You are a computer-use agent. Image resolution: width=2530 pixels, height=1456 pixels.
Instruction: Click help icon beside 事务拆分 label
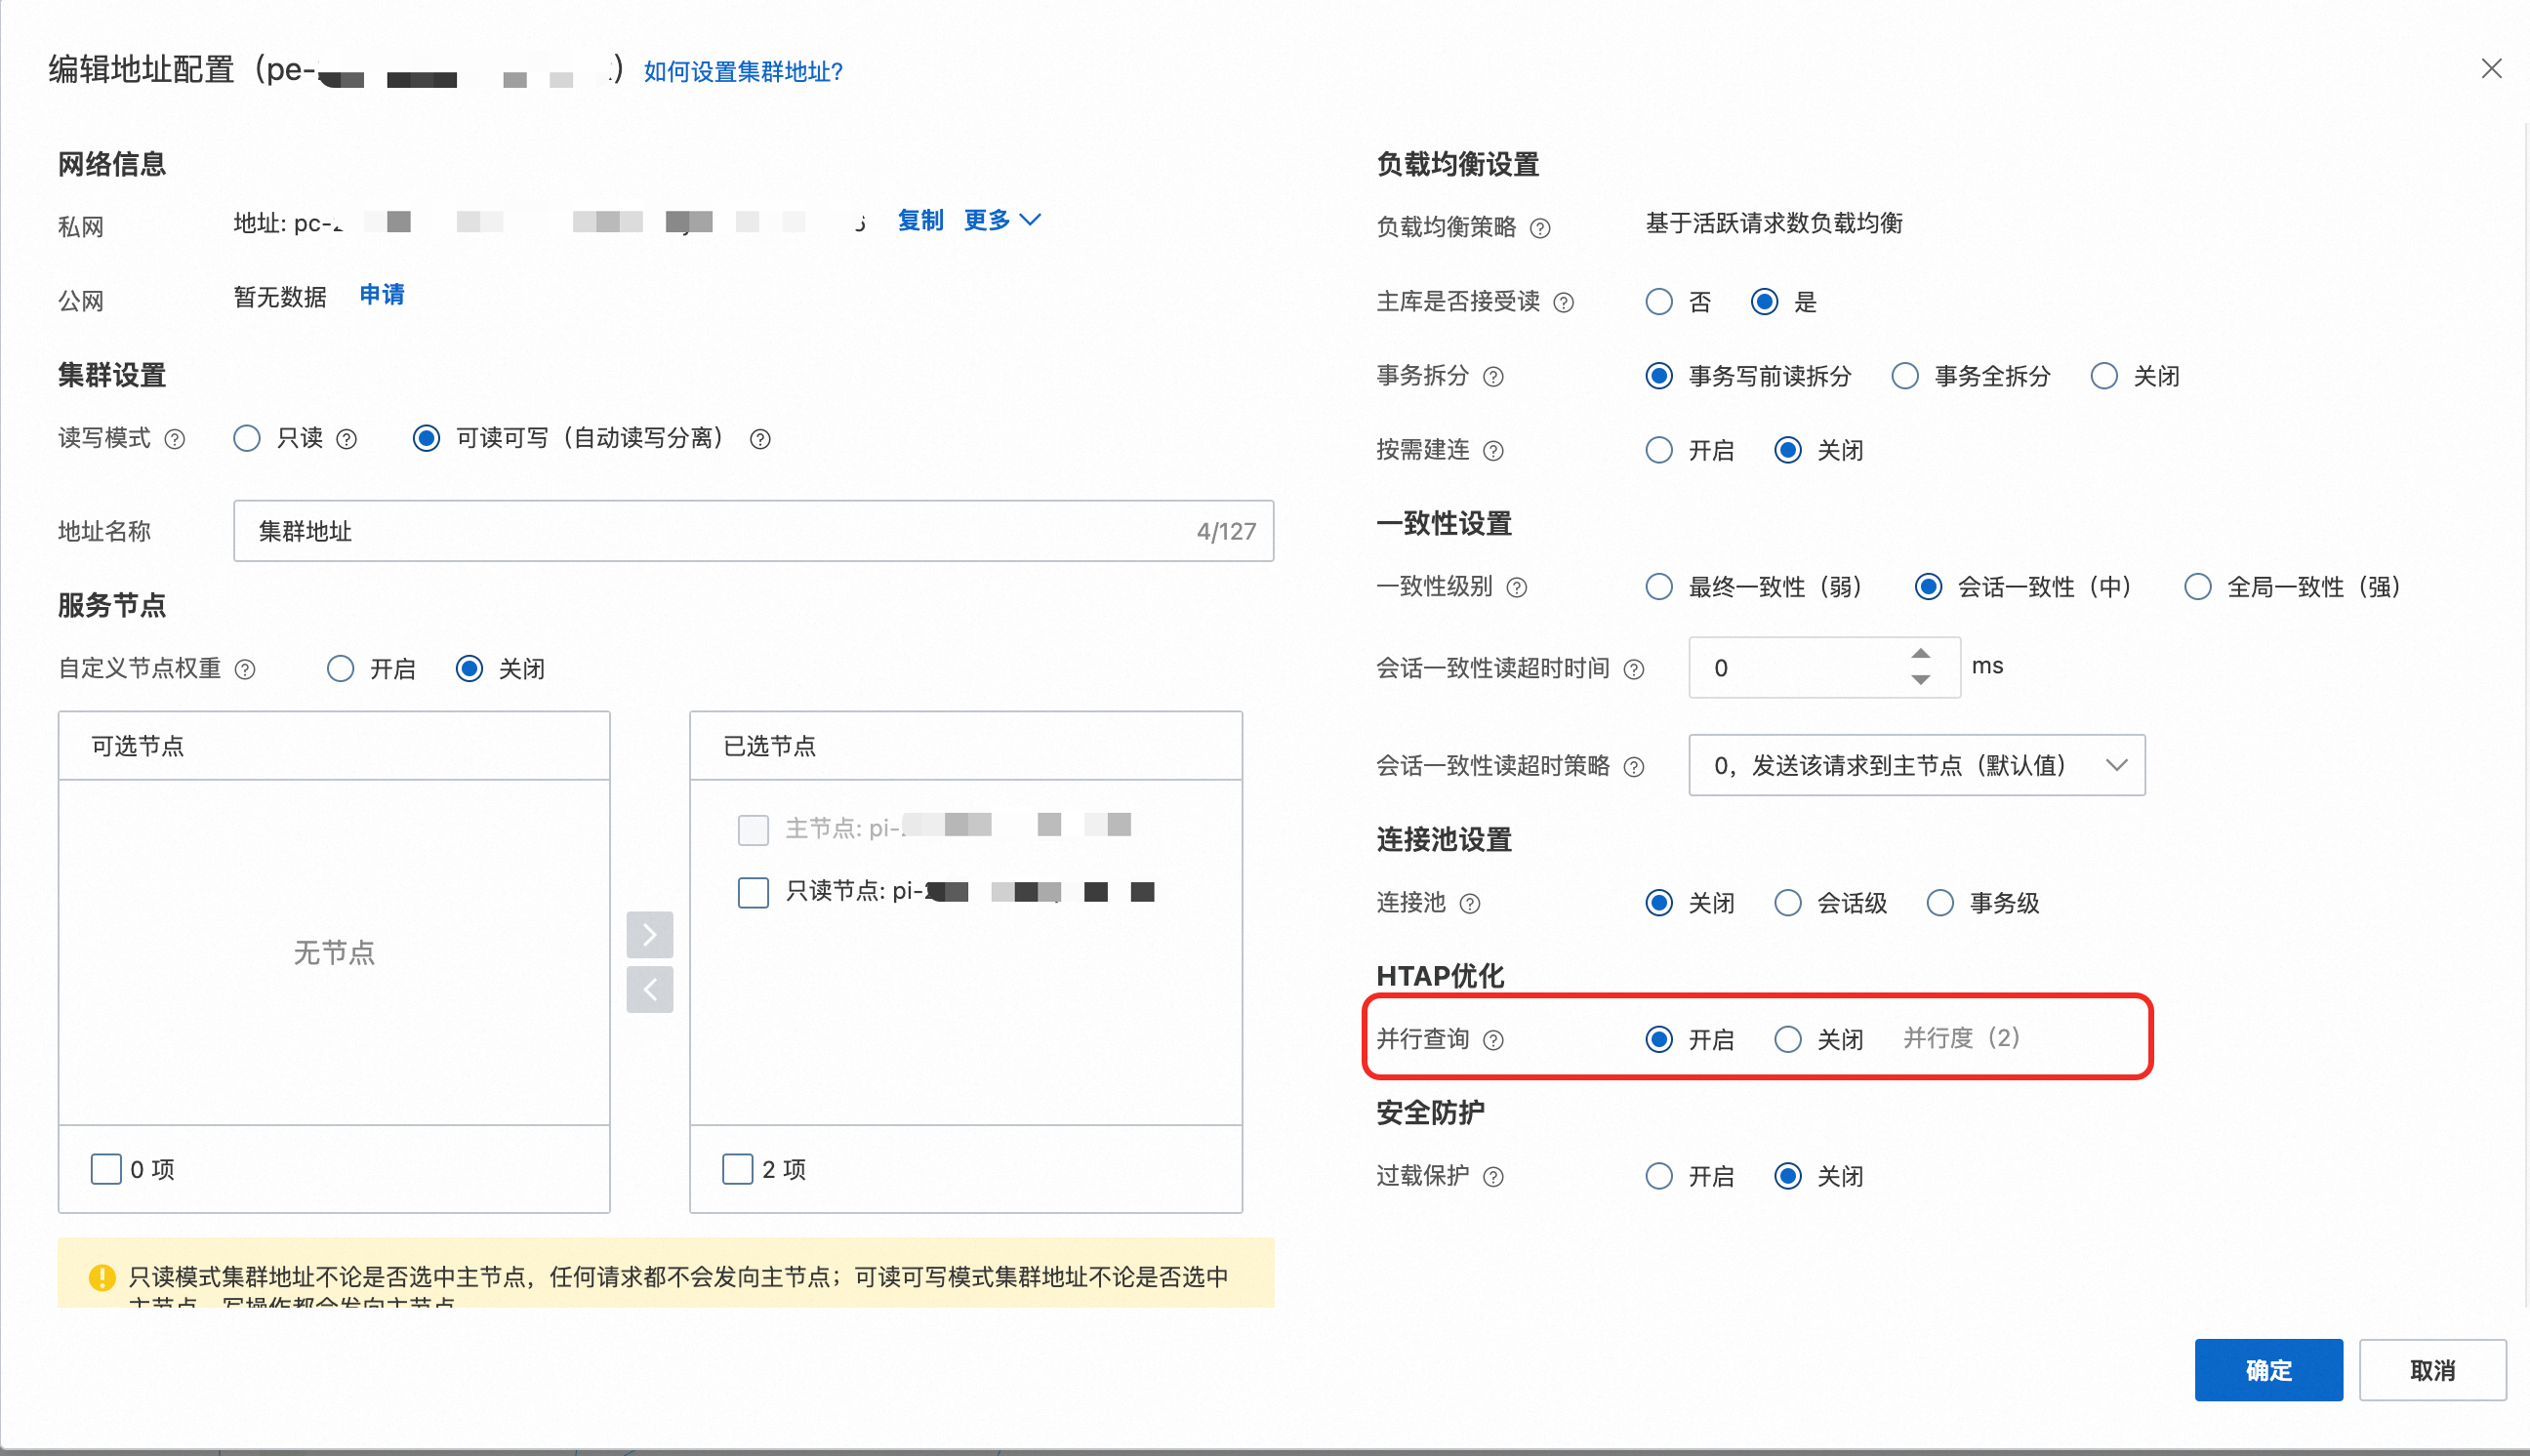coord(1493,377)
